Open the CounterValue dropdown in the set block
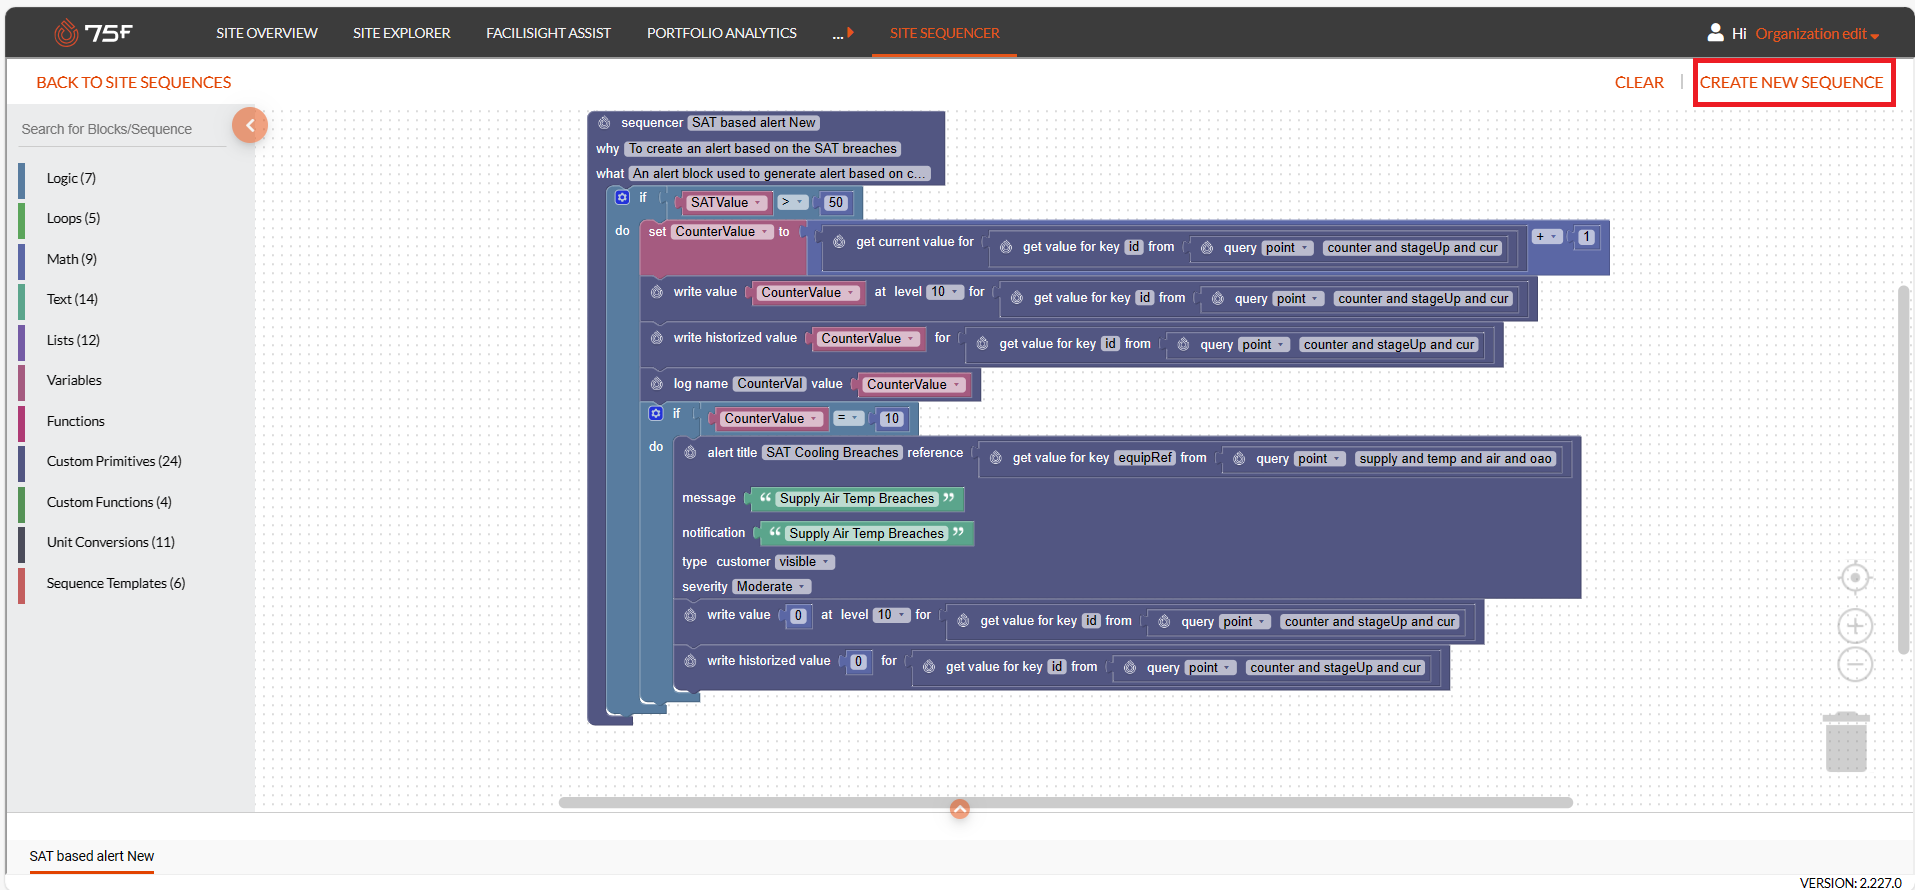 (x=722, y=232)
